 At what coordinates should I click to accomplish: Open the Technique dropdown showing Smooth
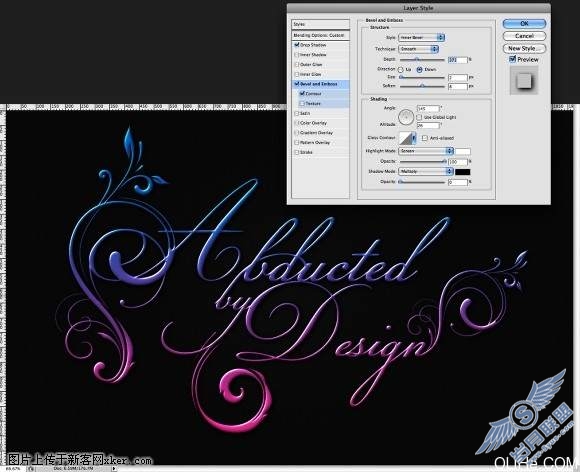point(418,49)
